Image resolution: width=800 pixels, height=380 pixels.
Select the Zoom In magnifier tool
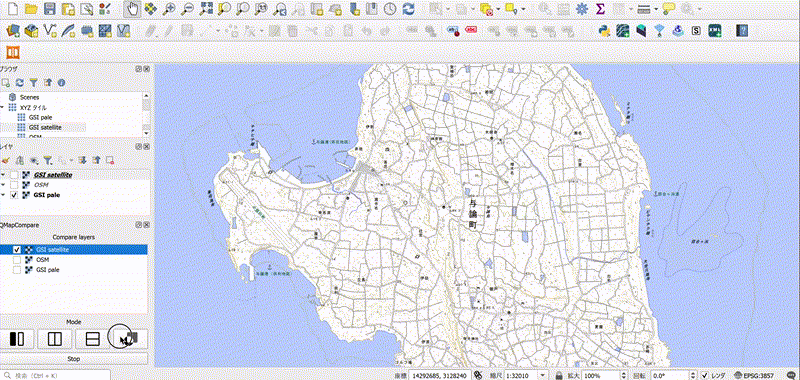tap(169, 9)
